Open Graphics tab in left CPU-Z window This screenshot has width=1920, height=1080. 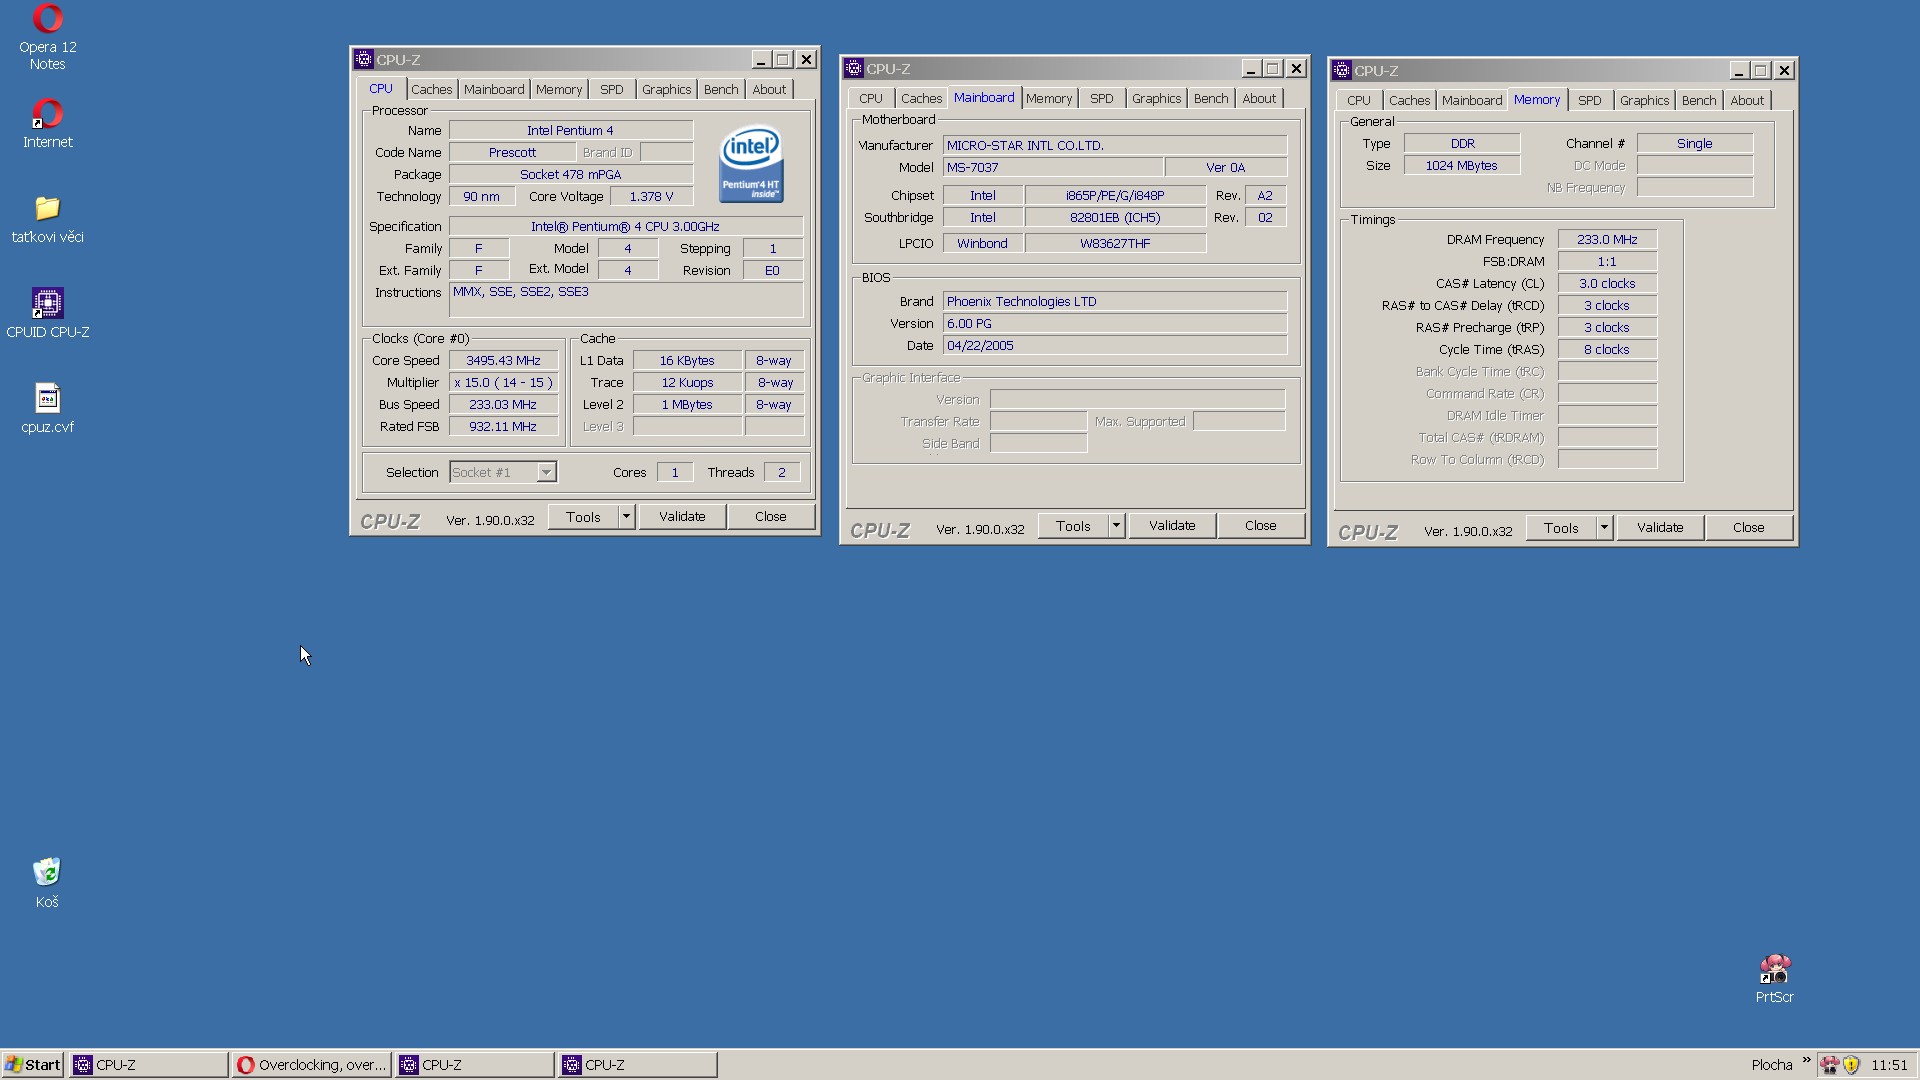[667, 89]
